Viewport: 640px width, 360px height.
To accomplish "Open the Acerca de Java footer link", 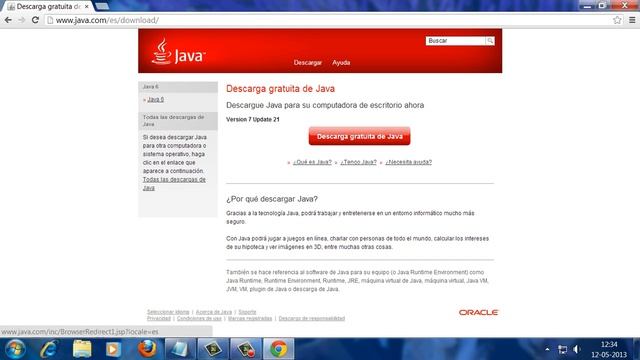I will [x=214, y=312].
